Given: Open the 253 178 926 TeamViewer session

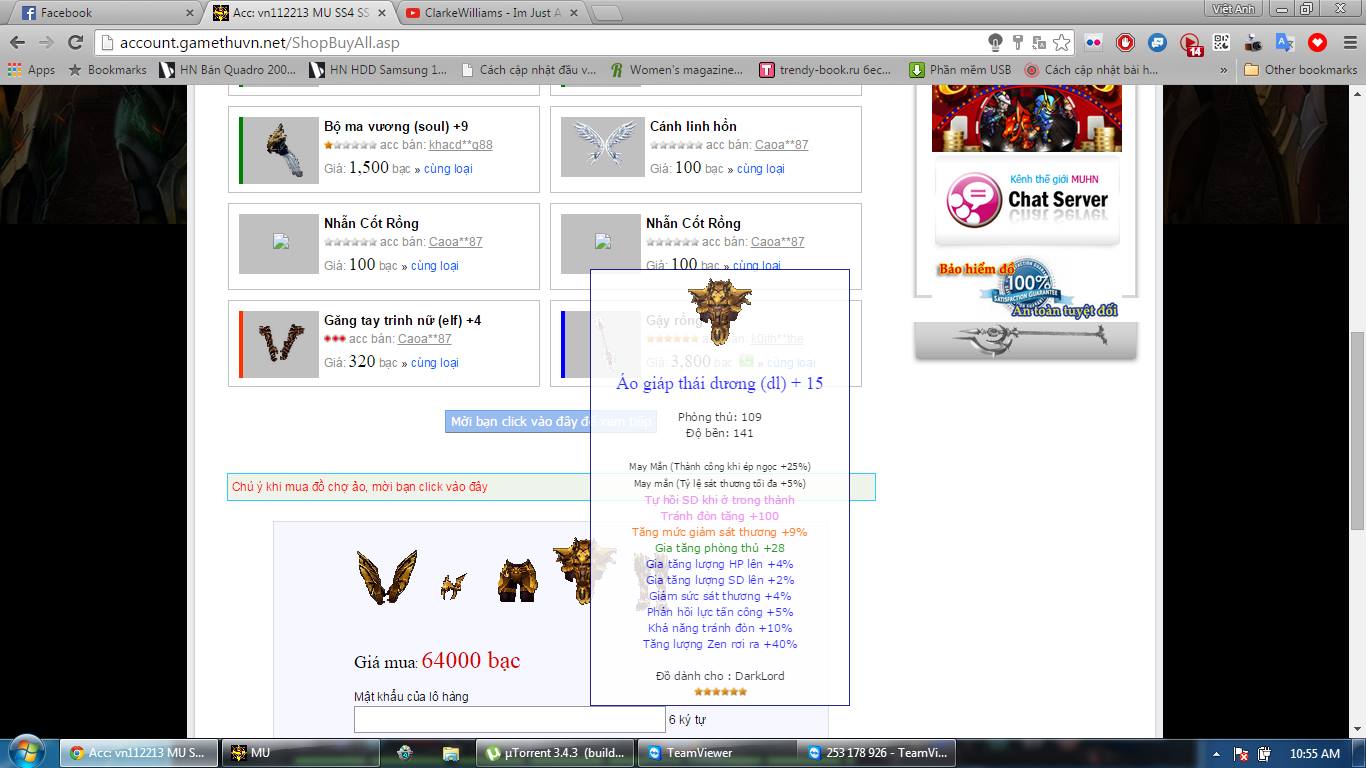Looking at the screenshot, I should (x=878, y=753).
